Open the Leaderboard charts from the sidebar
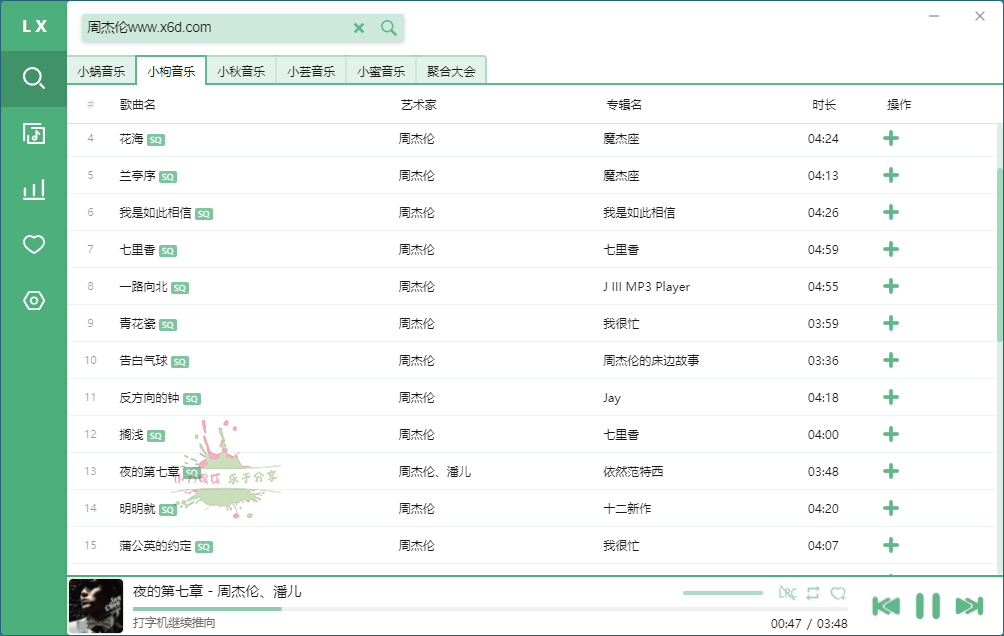1004x636 pixels. [33, 188]
